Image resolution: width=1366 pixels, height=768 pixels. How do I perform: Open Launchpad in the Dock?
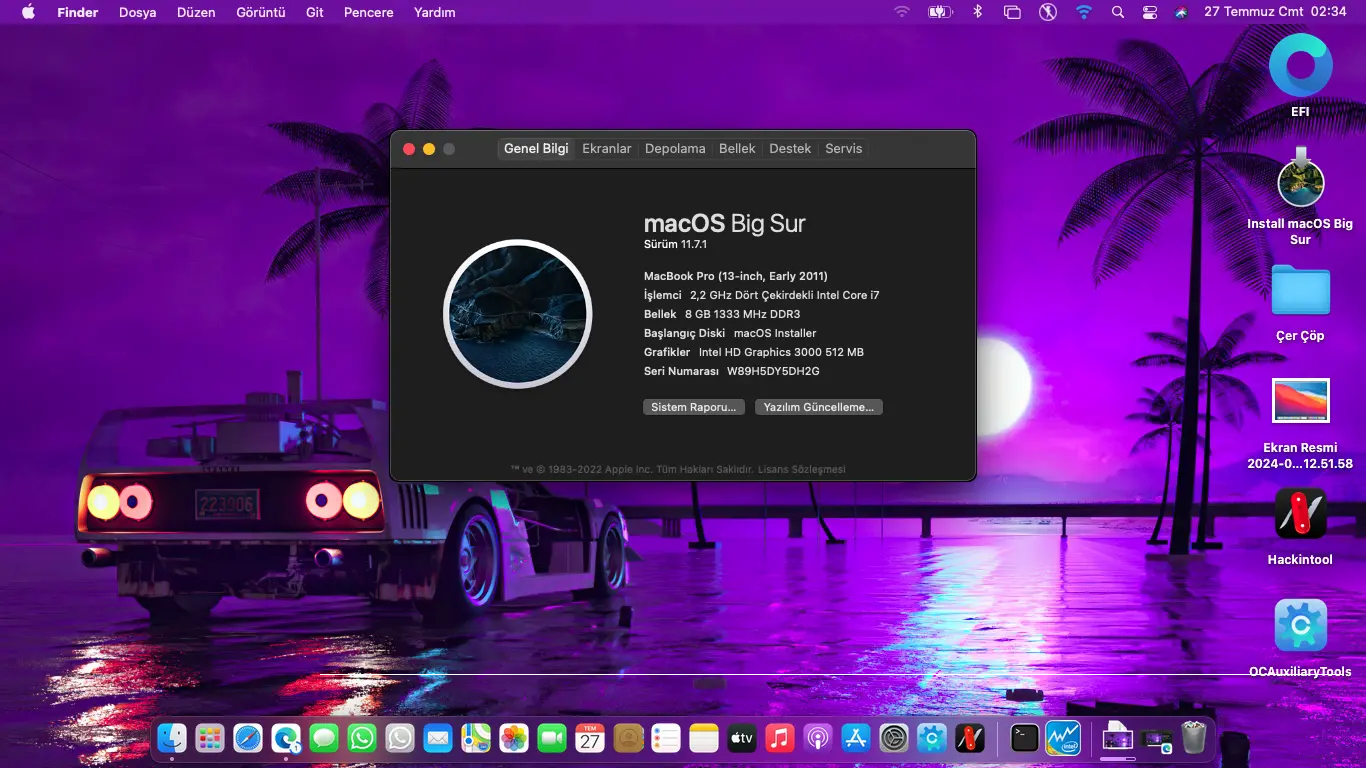[210, 738]
